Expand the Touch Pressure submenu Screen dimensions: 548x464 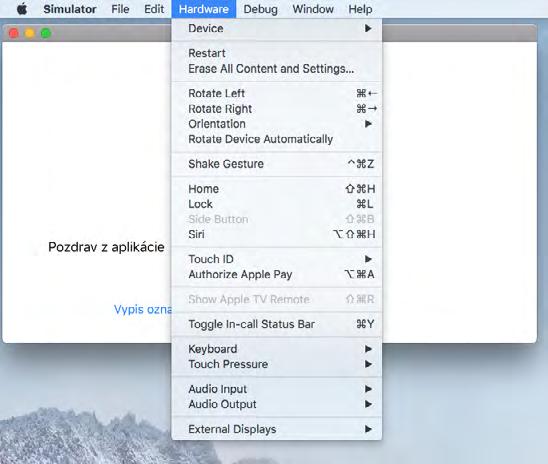coord(277,364)
